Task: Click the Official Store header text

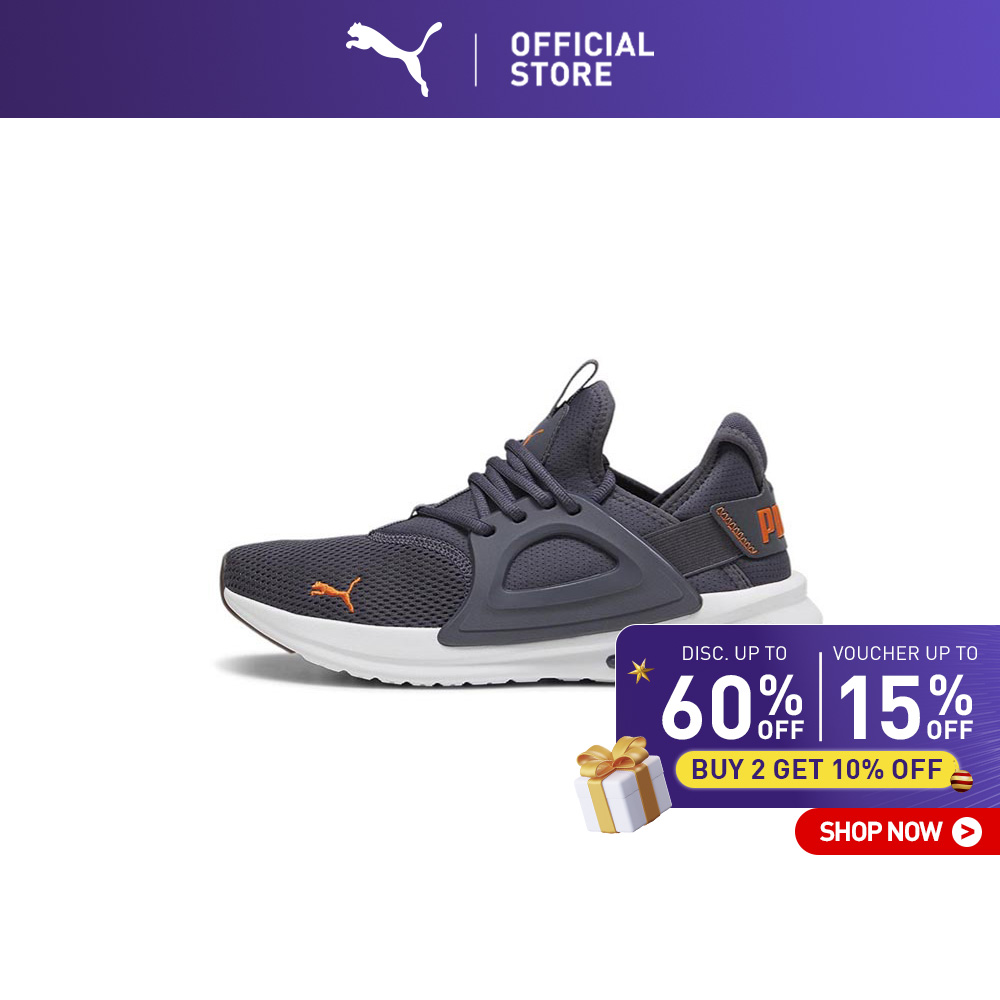Action: [x=582, y=59]
